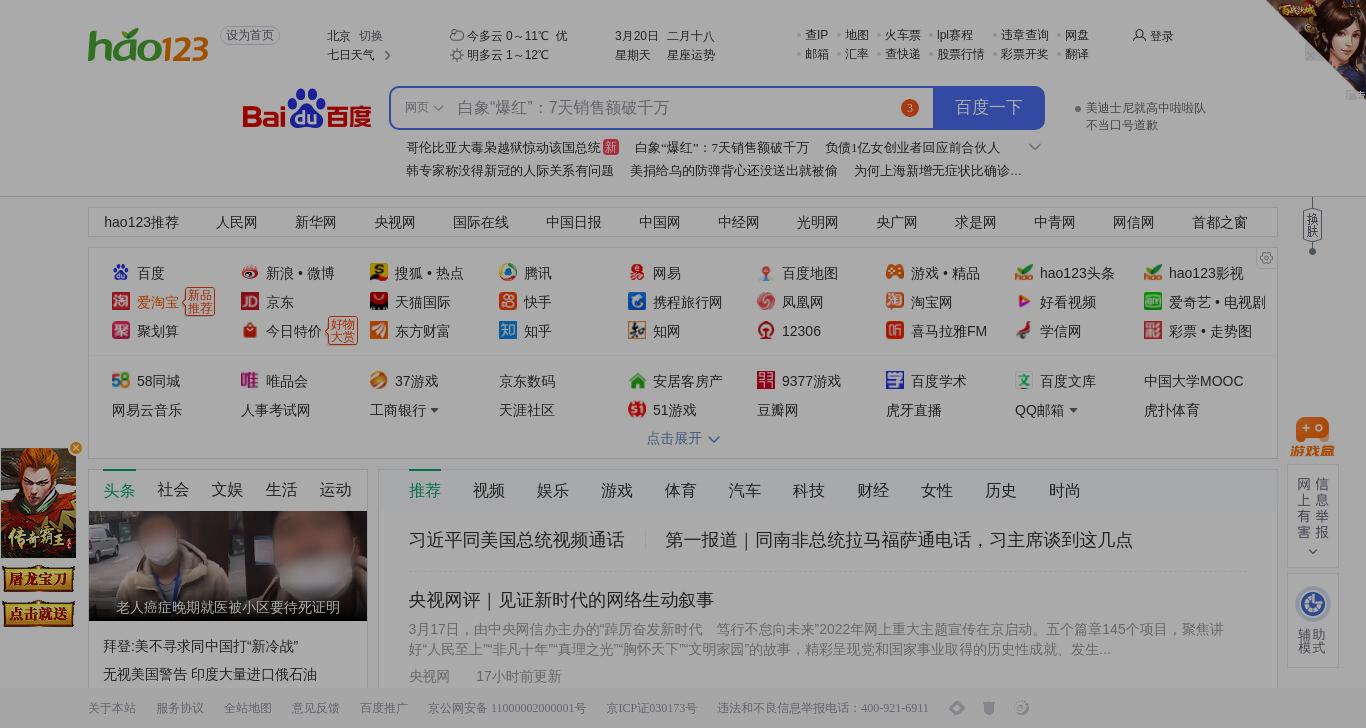Open the hao123 logo
Image resolution: width=1366 pixels, height=728 pixels.
coord(148,45)
